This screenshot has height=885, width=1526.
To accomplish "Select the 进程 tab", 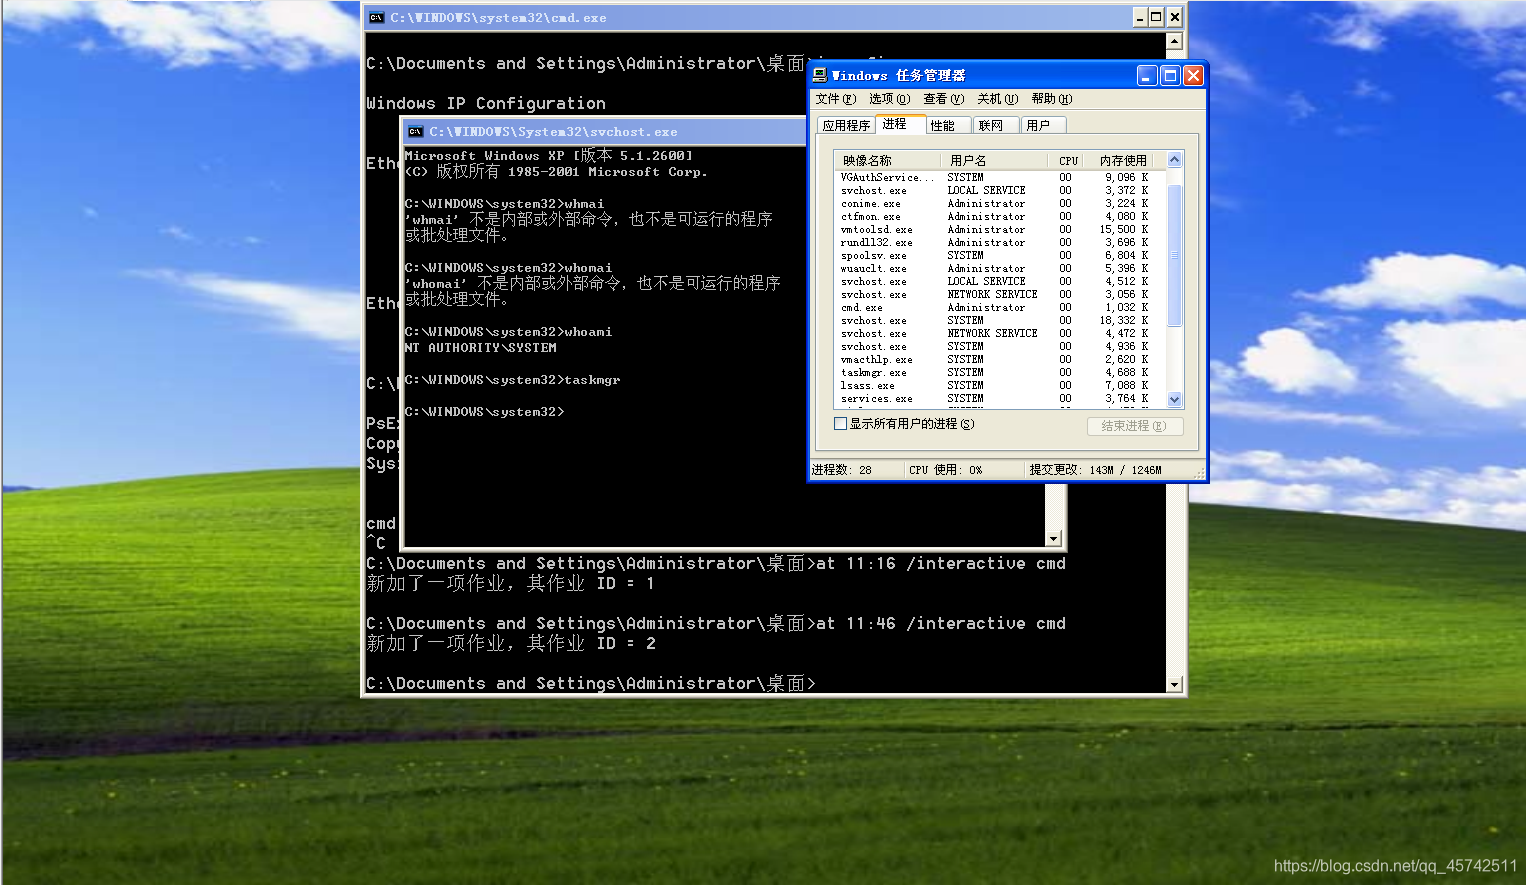I will tap(899, 124).
